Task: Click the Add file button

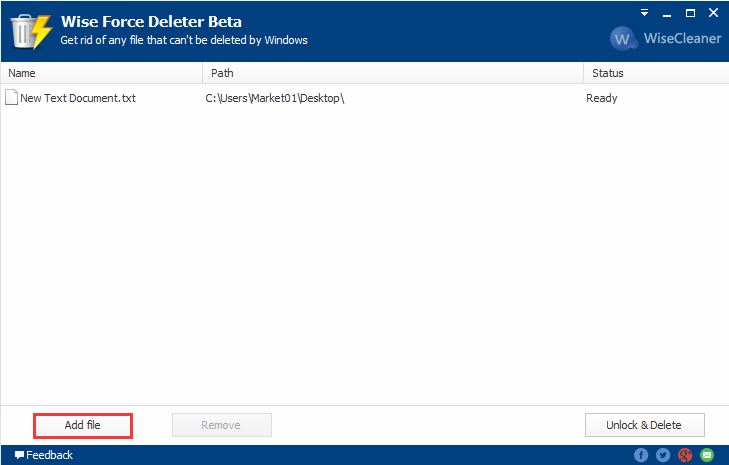Action: pyautogui.click(x=83, y=425)
